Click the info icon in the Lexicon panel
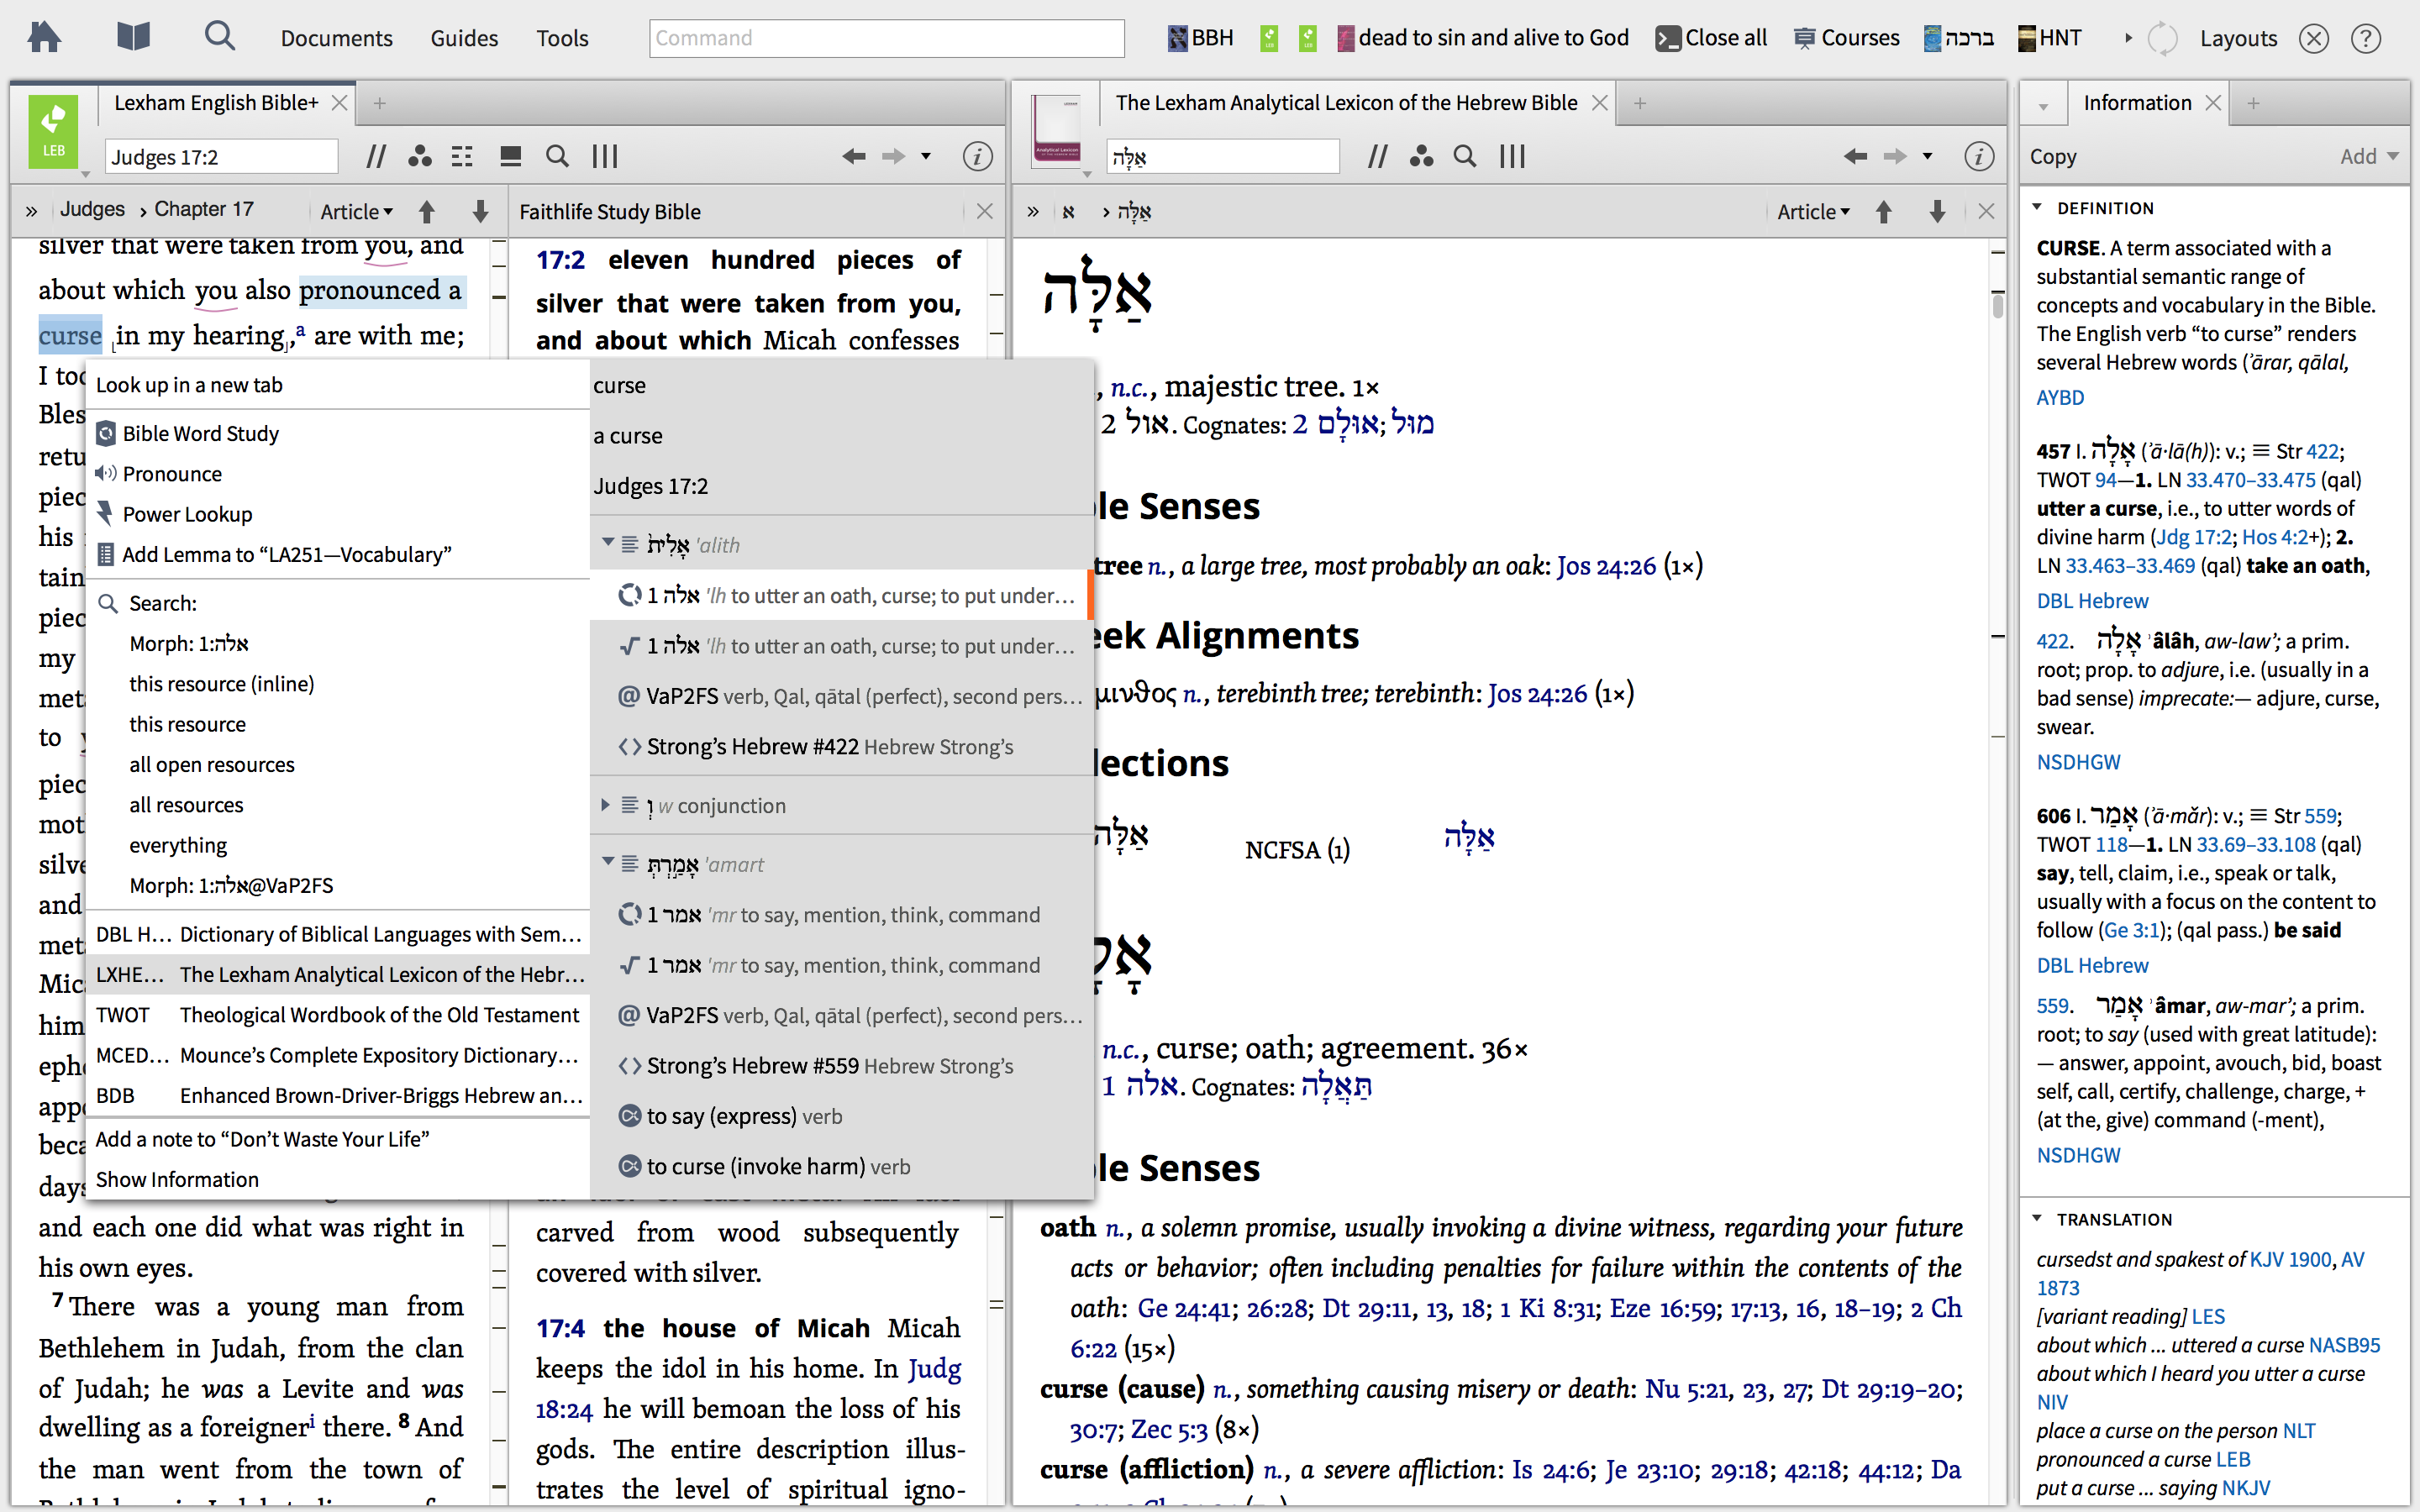This screenshot has height=1512, width=2420. pyautogui.click(x=1978, y=156)
